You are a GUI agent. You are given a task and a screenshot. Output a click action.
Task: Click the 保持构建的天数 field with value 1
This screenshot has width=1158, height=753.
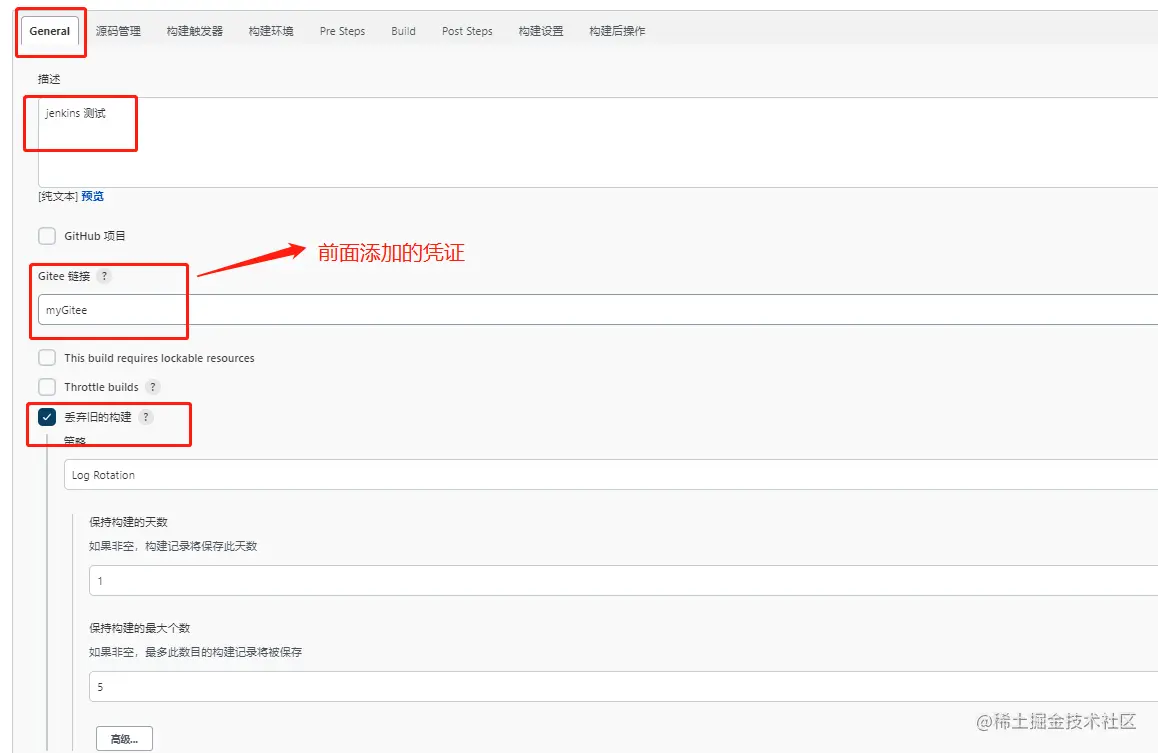point(623,581)
